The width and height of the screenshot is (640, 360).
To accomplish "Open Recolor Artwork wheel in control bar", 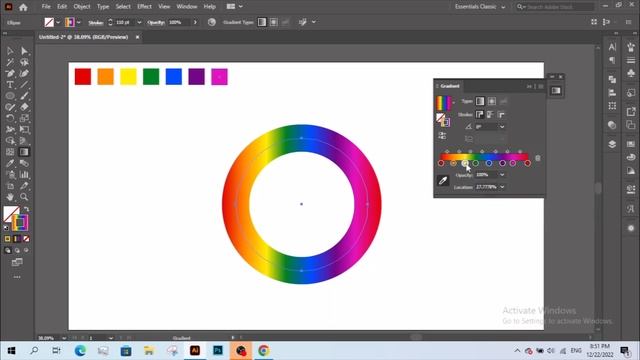I will point(211,22).
